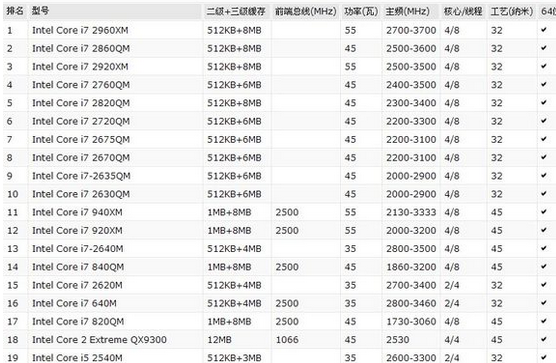Click the 1066 front side bus value

(287, 340)
